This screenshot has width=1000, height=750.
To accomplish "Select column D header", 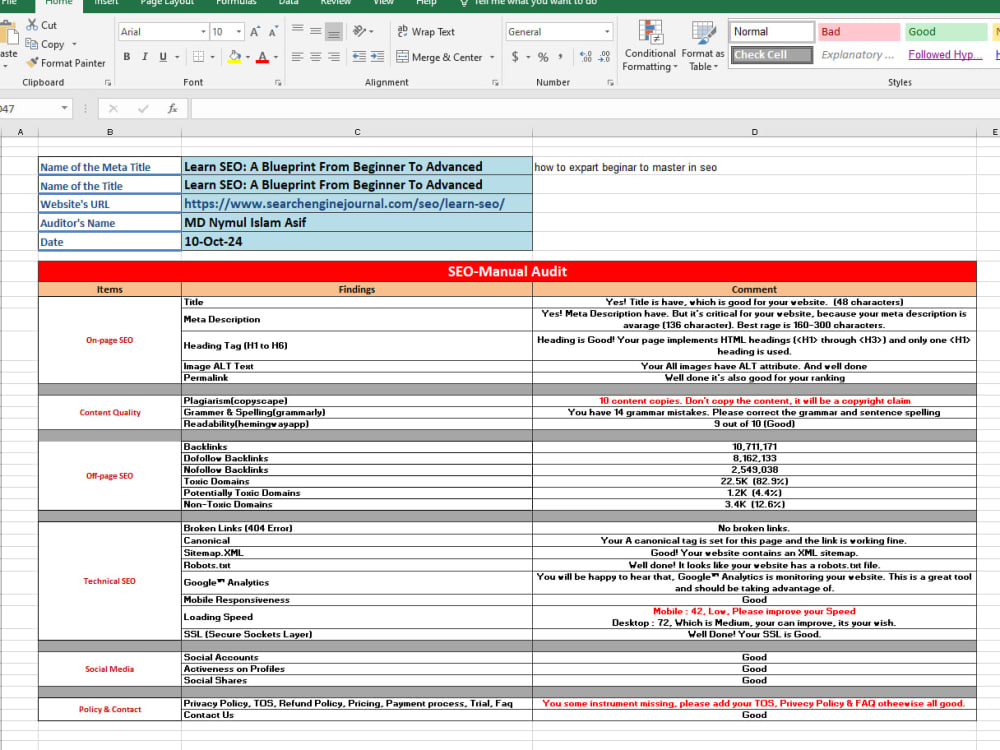I will point(754,132).
